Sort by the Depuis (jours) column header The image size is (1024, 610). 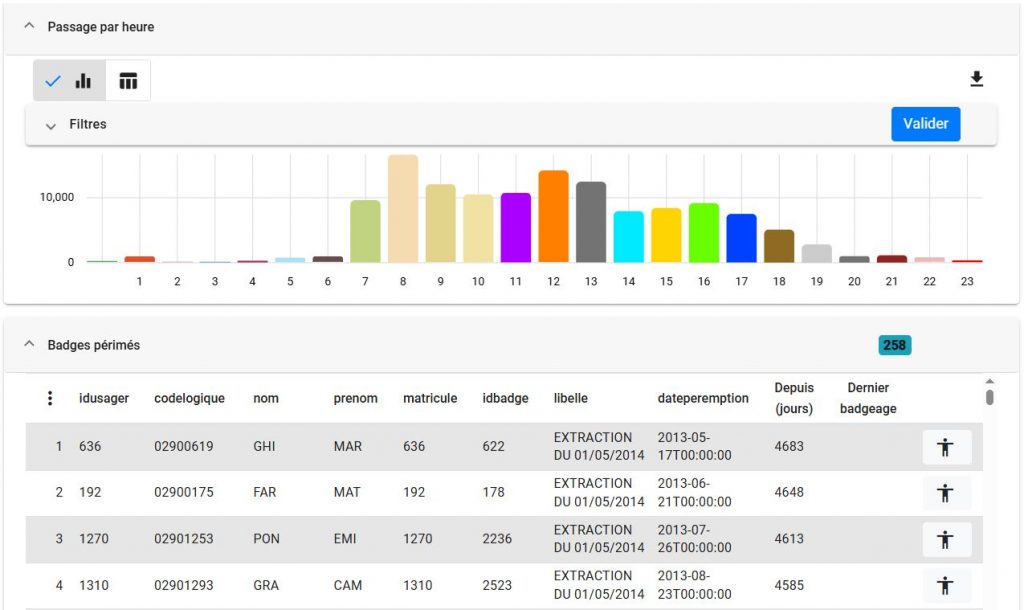tap(794, 398)
